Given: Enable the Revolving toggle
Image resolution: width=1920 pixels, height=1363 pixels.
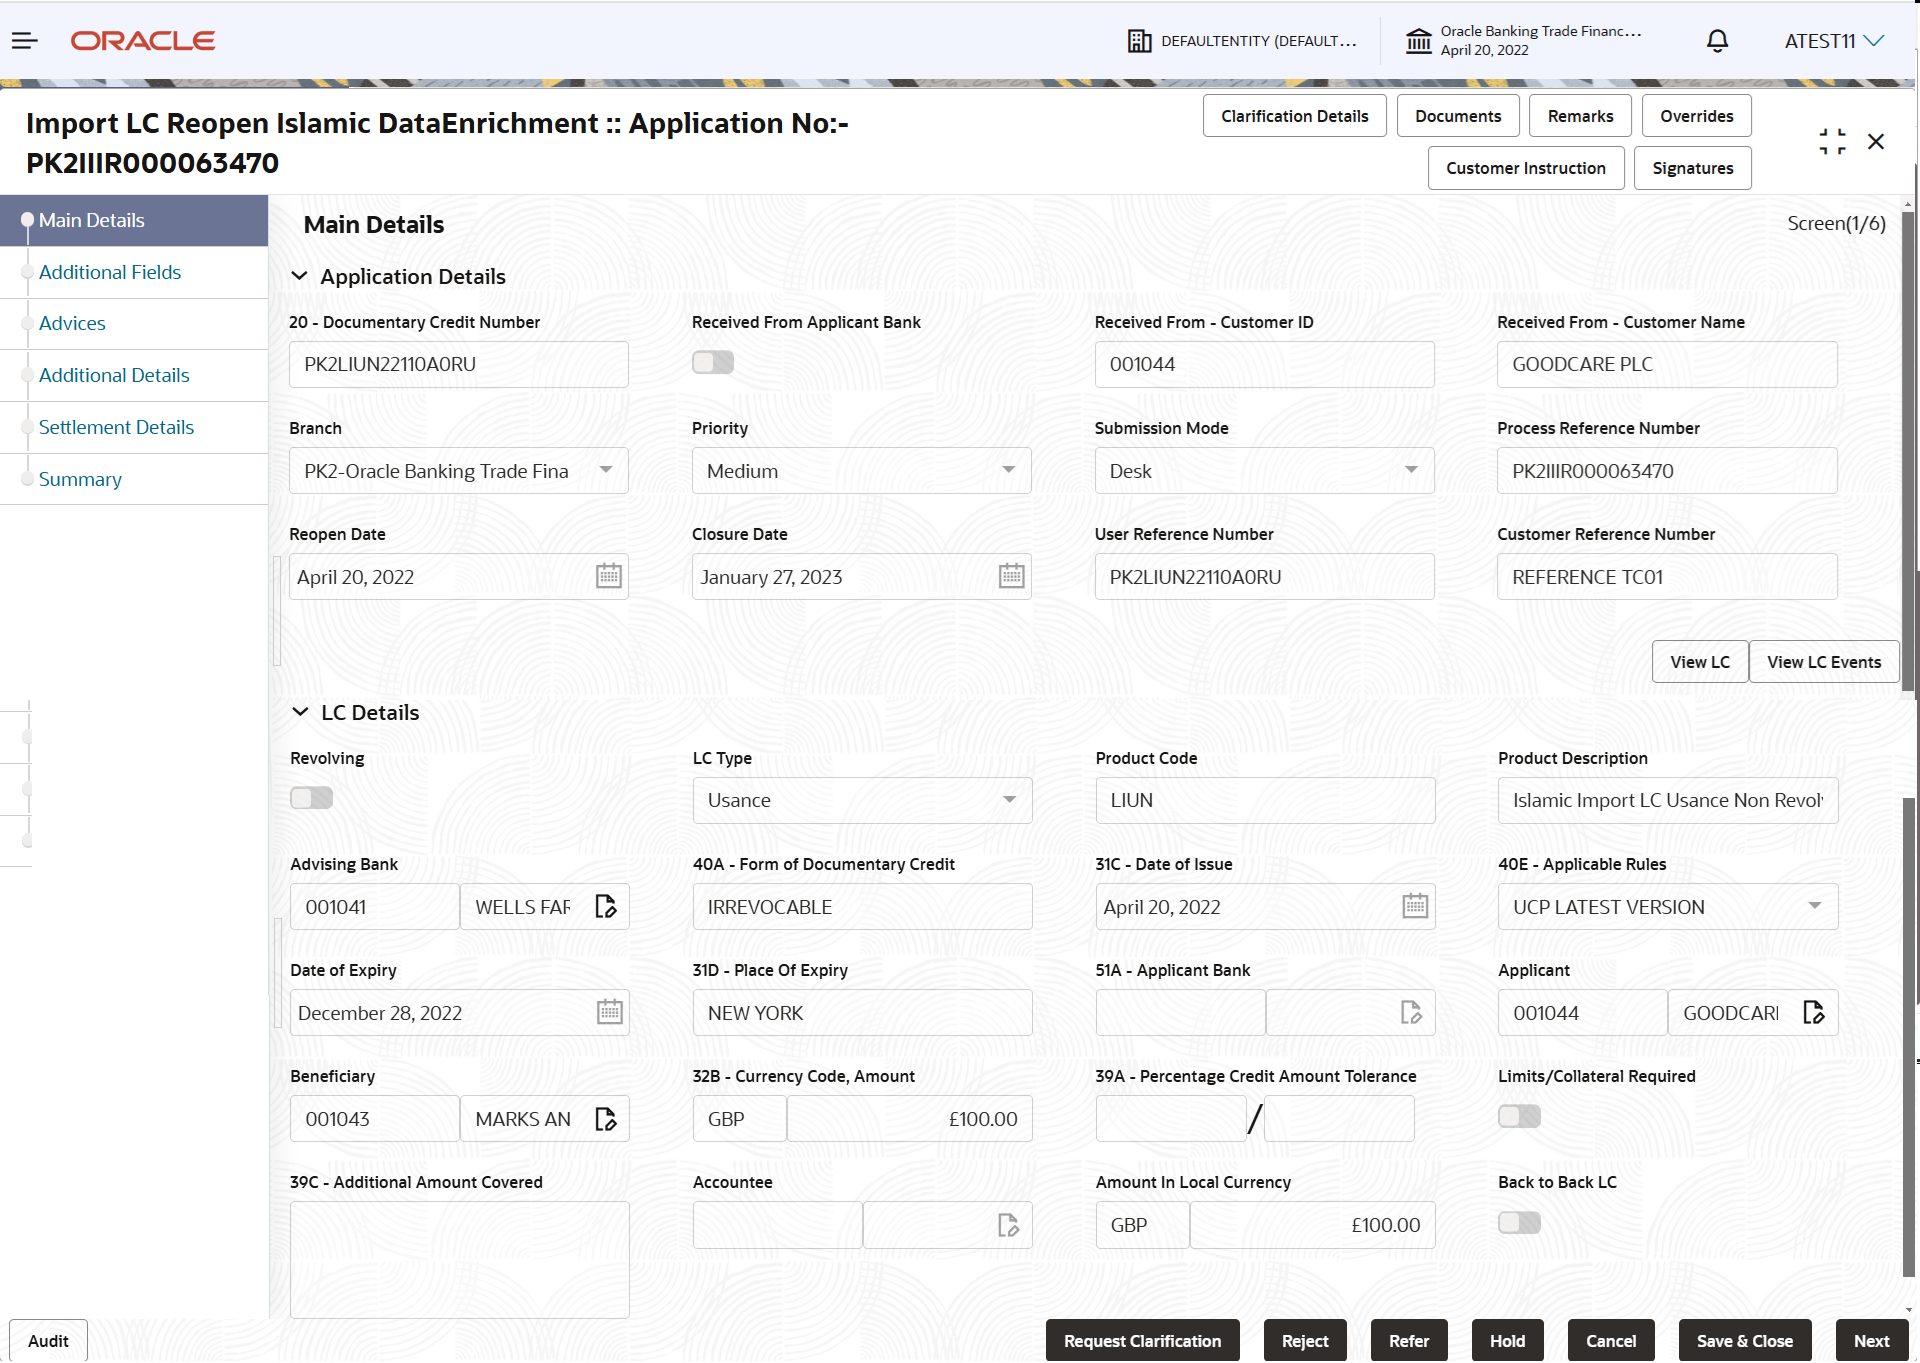Looking at the screenshot, I should (311, 797).
